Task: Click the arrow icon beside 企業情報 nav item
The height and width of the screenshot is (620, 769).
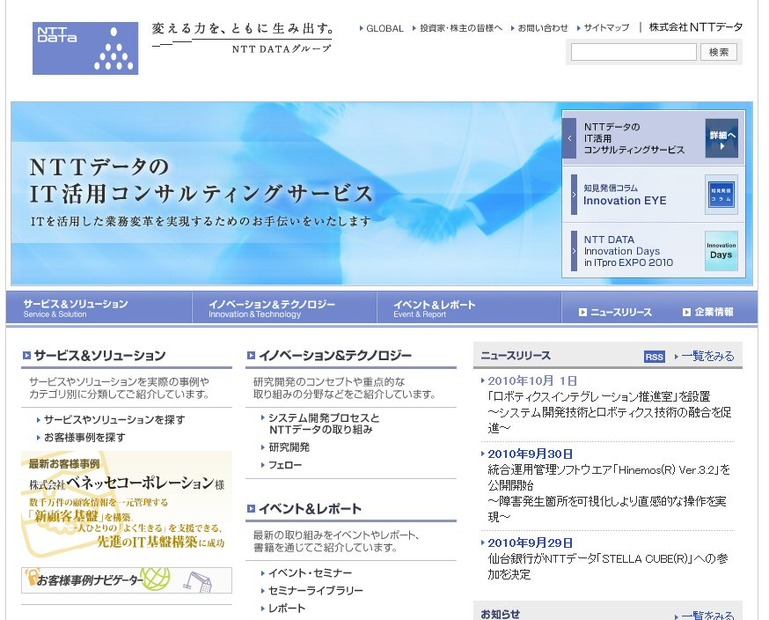Action: pyautogui.click(x=687, y=312)
